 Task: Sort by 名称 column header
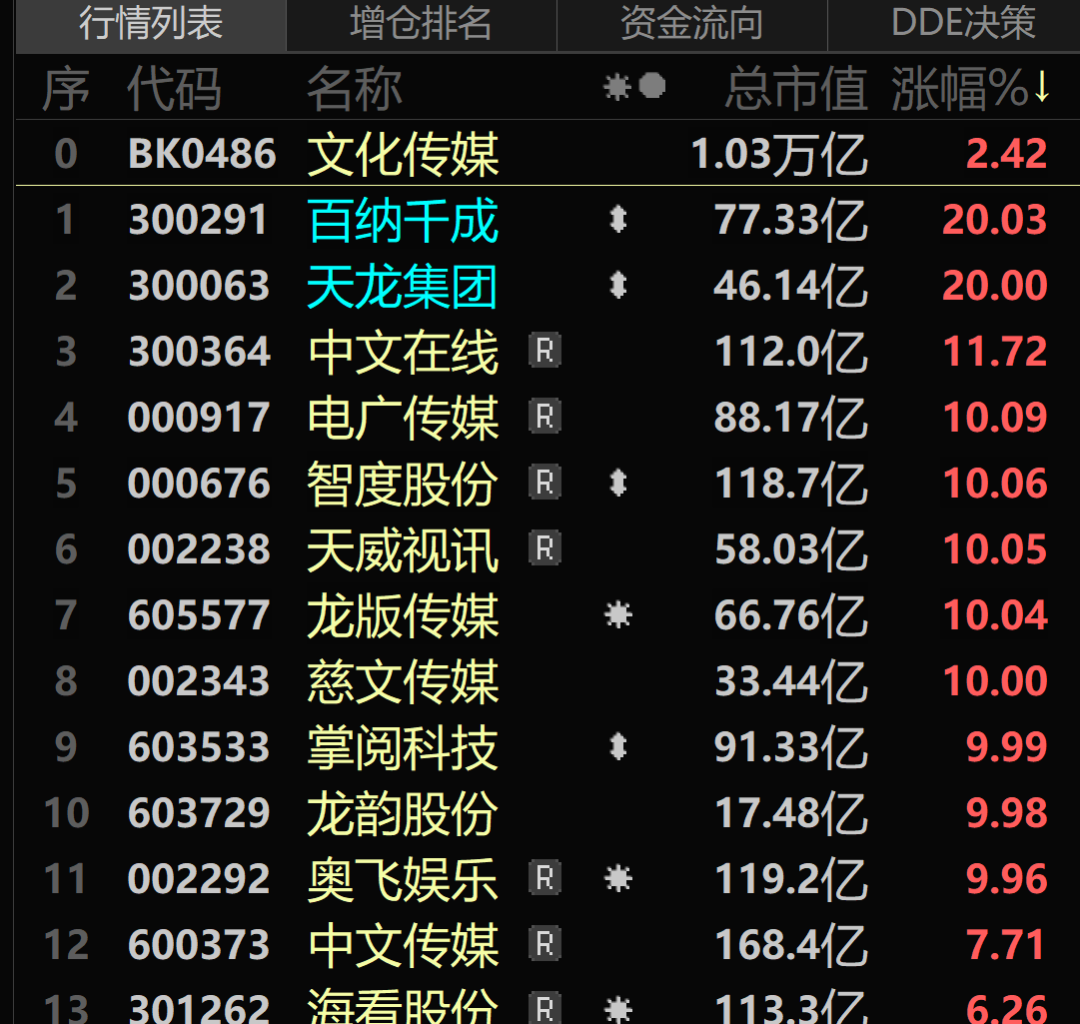click(x=354, y=89)
